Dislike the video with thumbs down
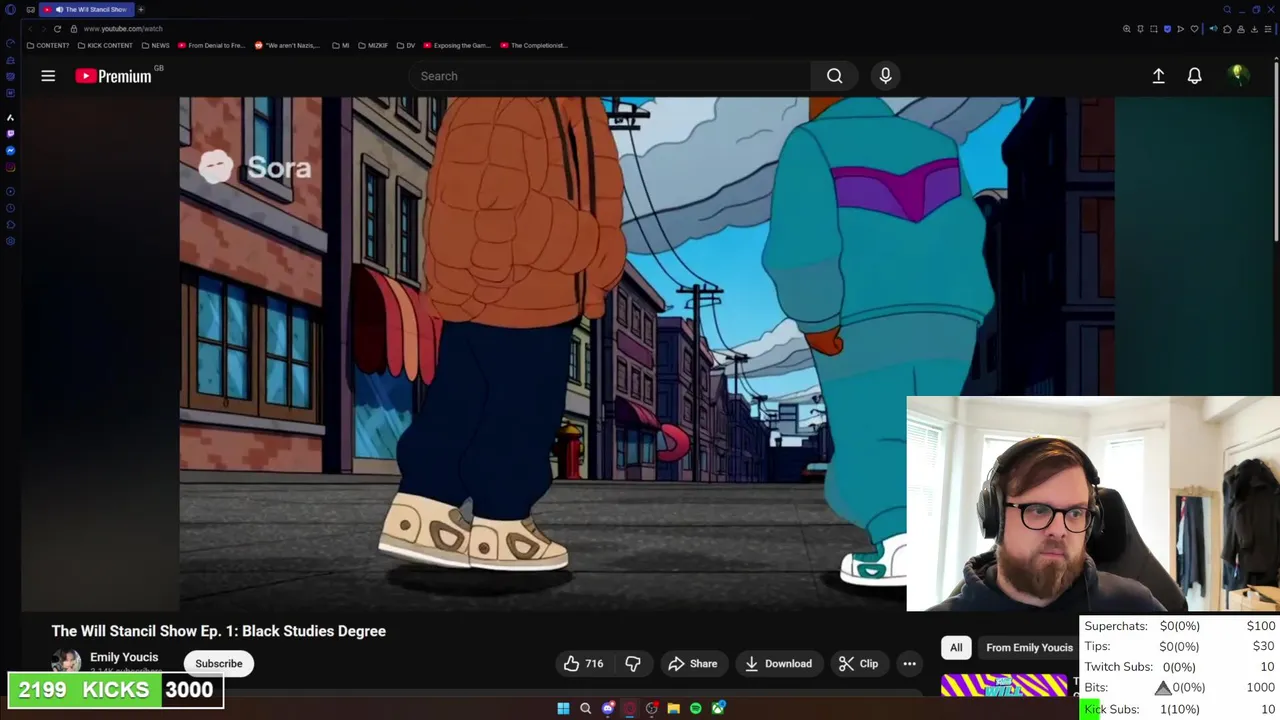 point(633,664)
